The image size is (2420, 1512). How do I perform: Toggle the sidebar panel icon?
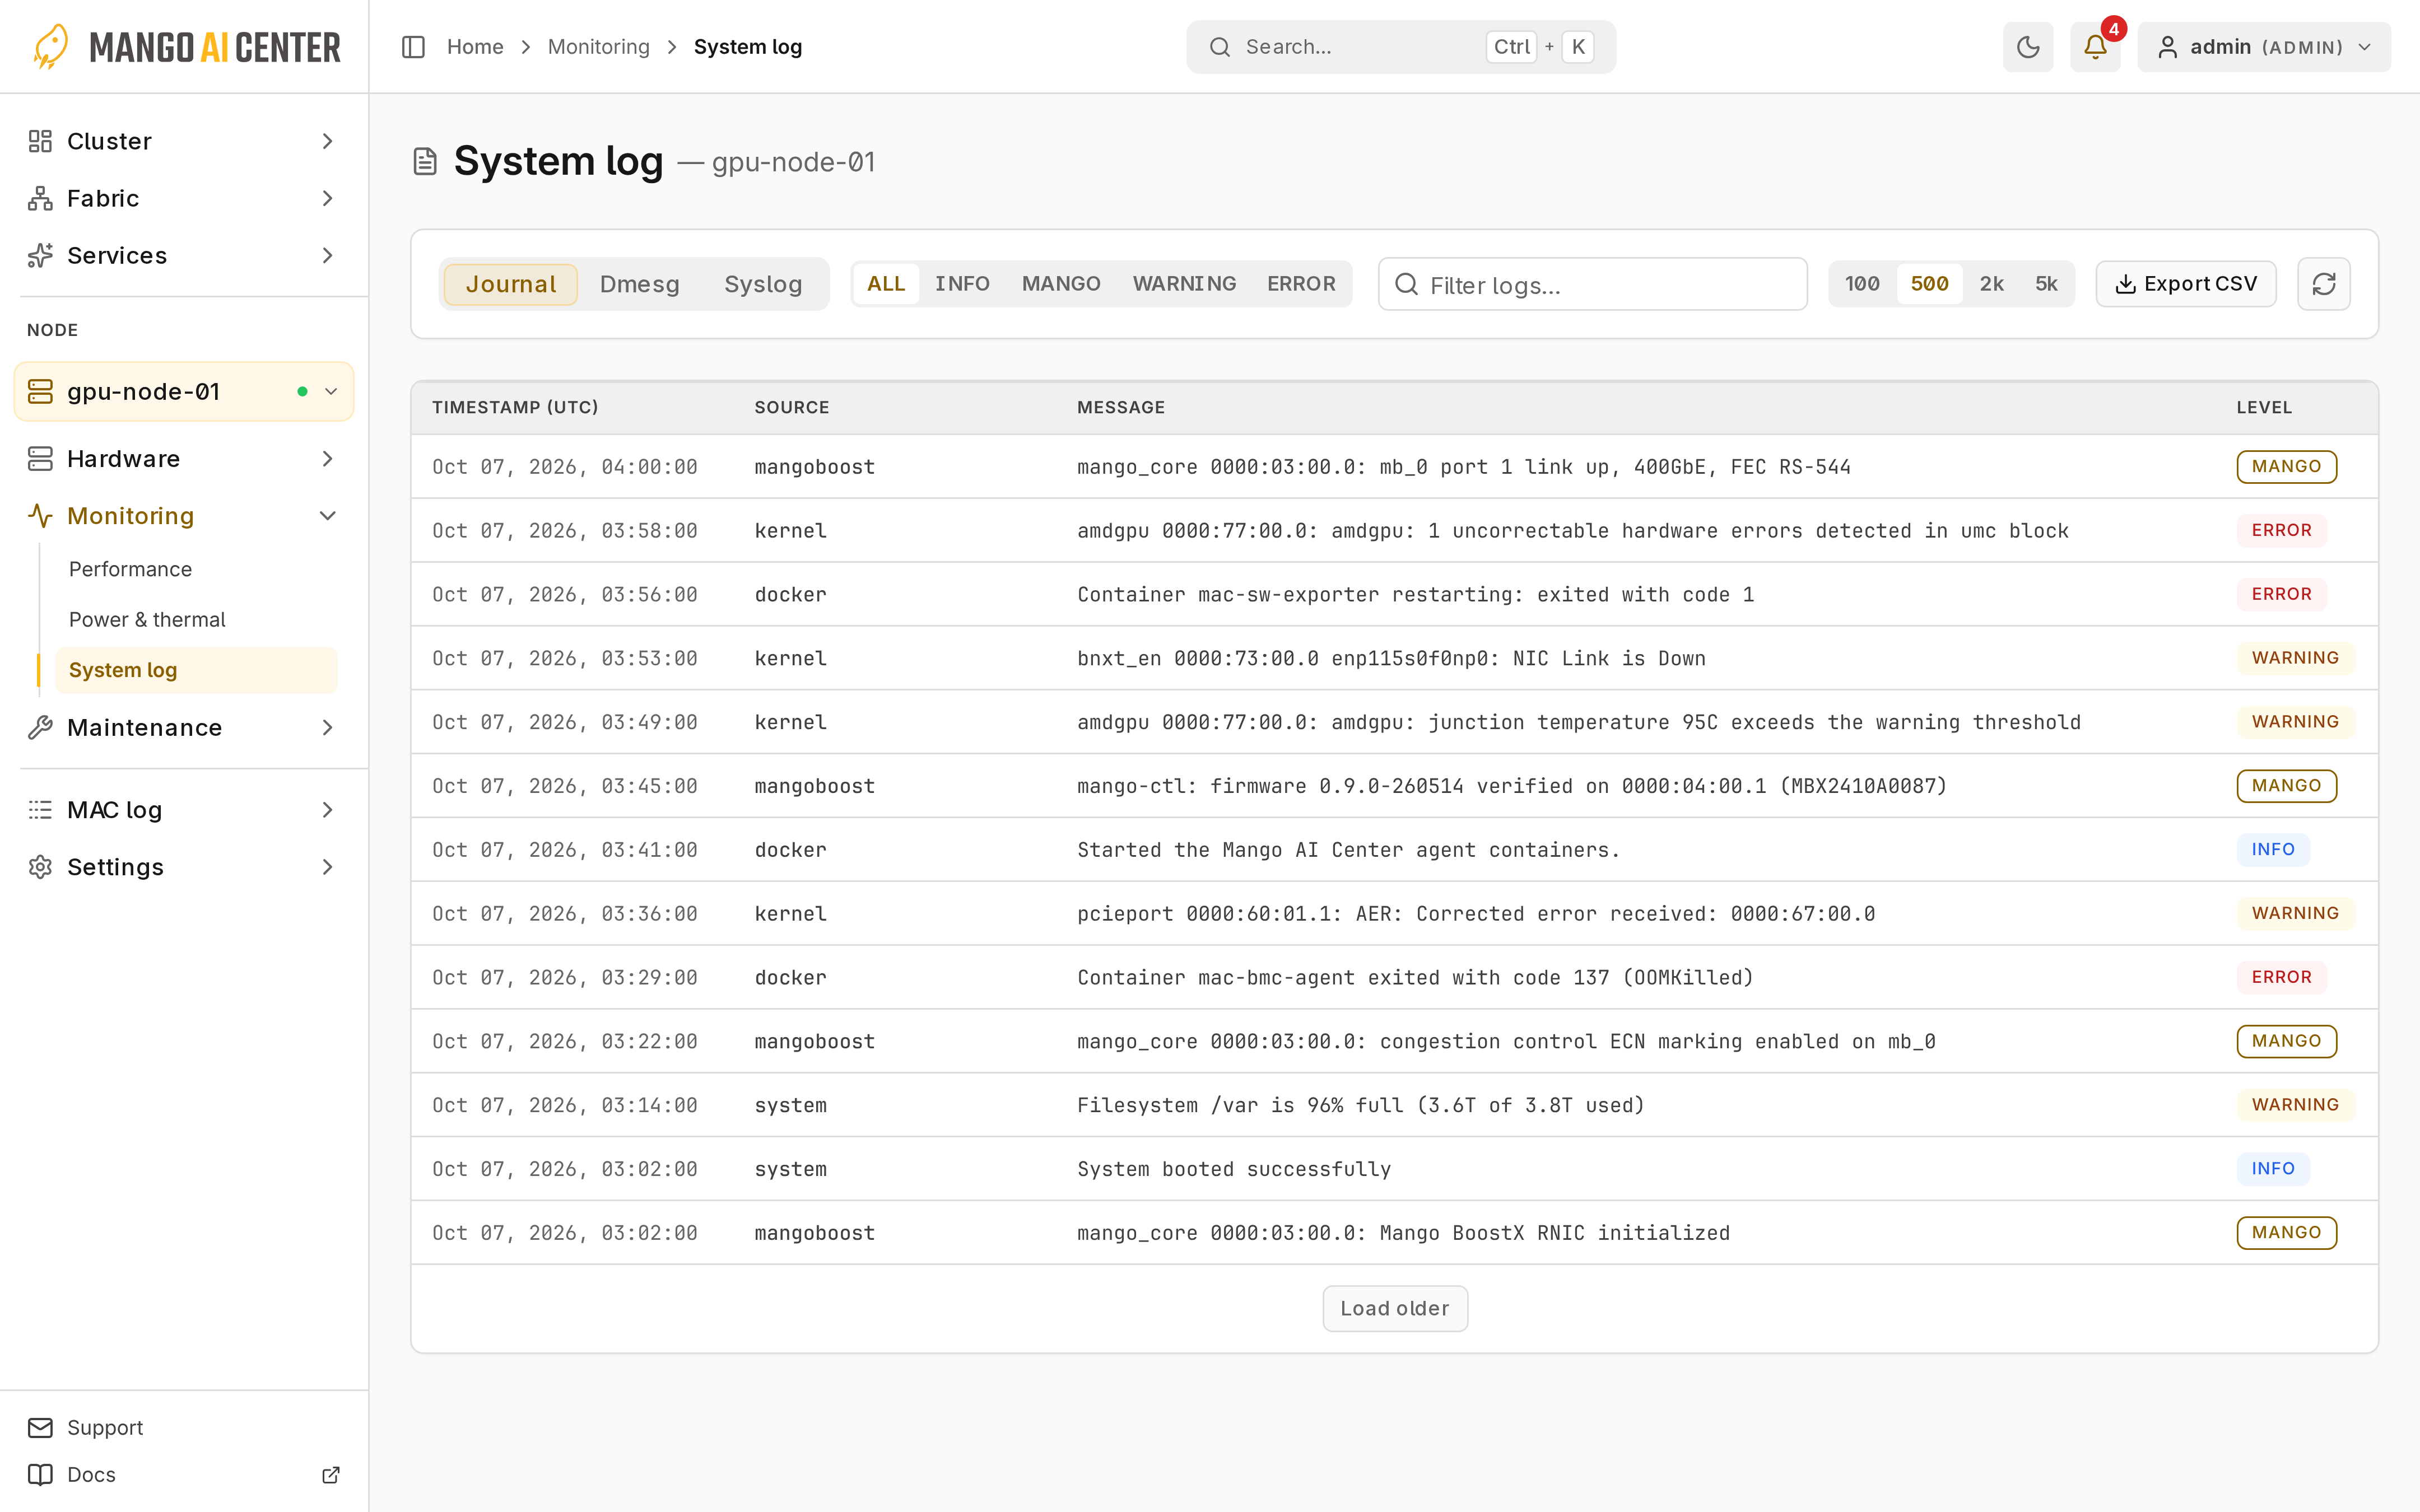pos(413,47)
